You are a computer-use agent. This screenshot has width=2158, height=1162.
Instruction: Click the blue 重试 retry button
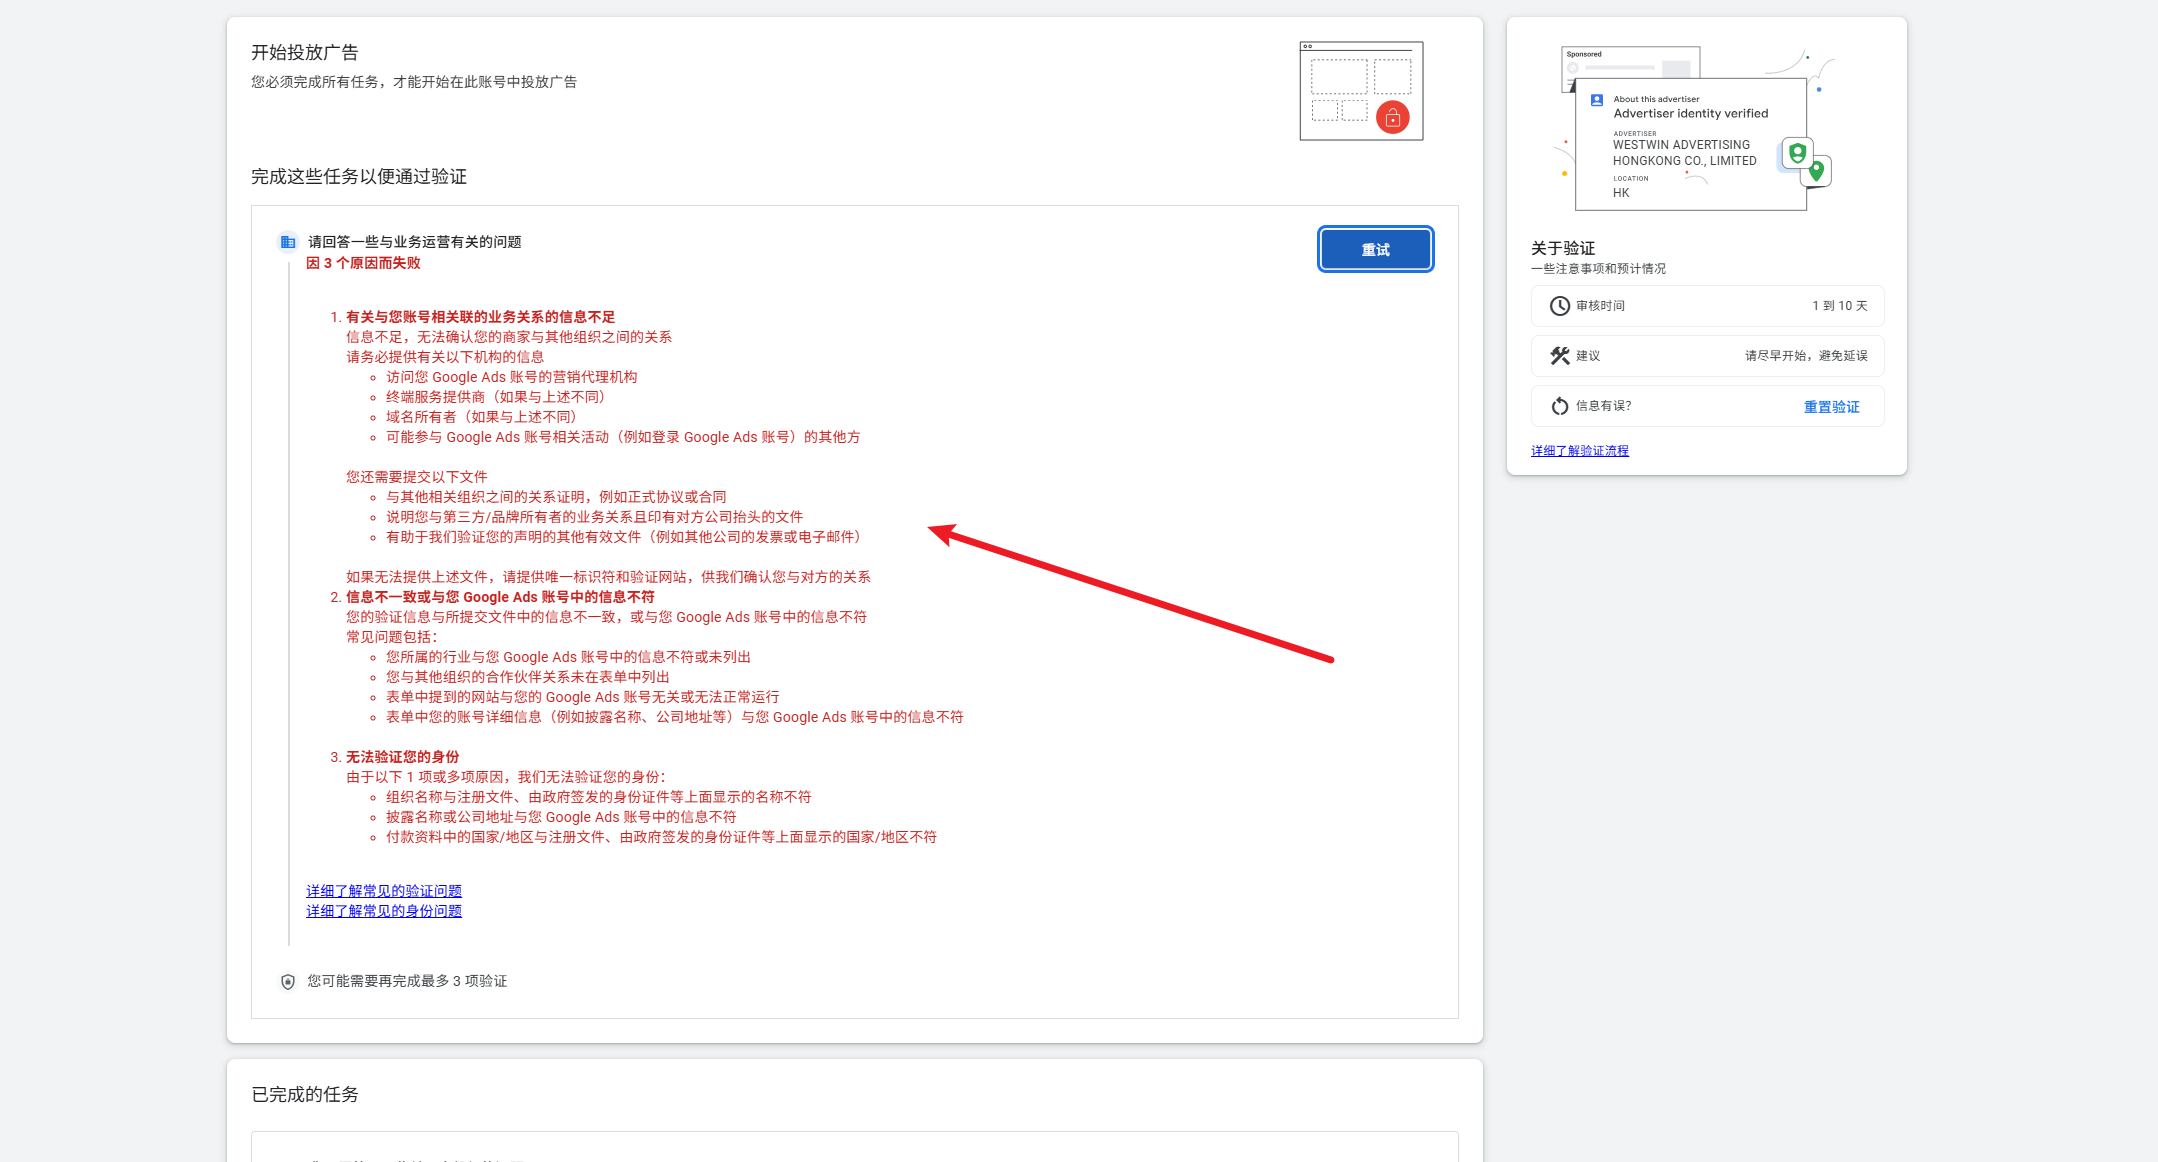tap(1375, 250)
